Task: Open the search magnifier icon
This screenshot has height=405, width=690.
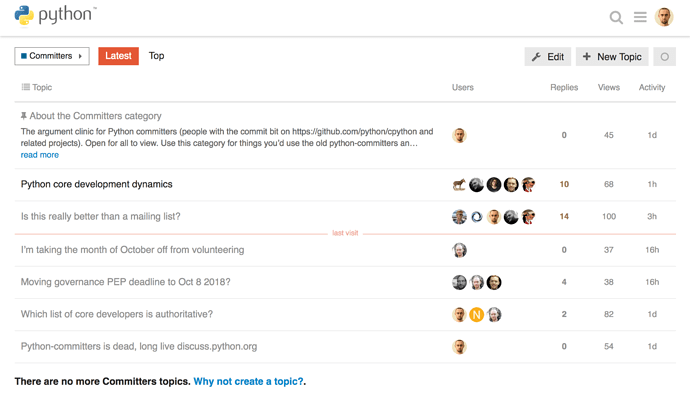Action: tap(616, 18)
